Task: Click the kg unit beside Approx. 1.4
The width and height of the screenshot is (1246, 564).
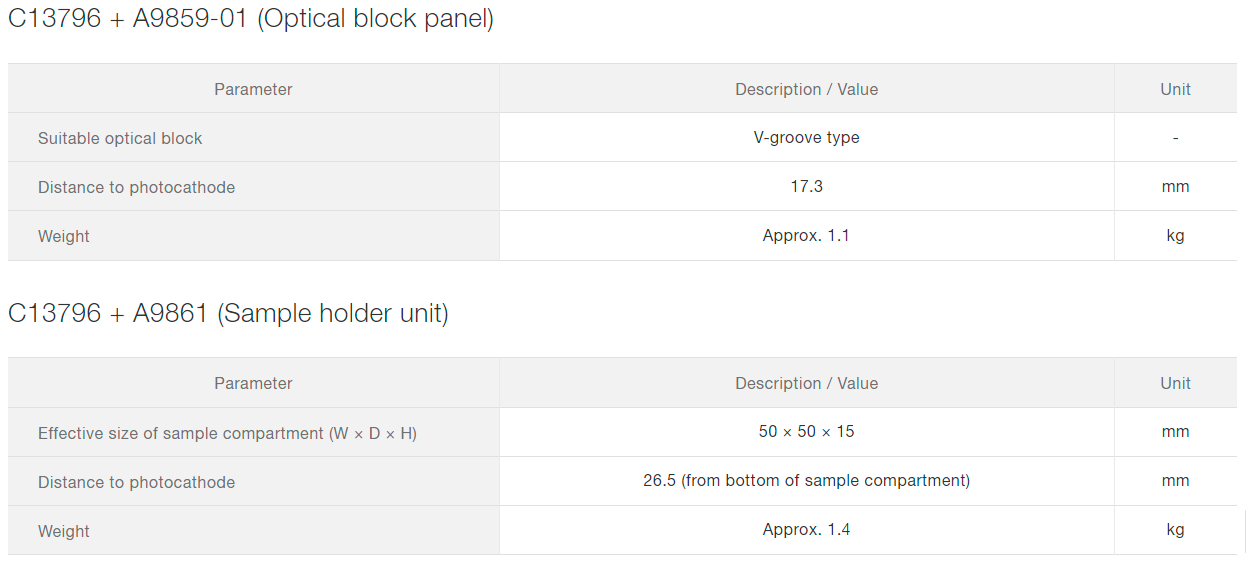Action: [x=1175, y=530]
